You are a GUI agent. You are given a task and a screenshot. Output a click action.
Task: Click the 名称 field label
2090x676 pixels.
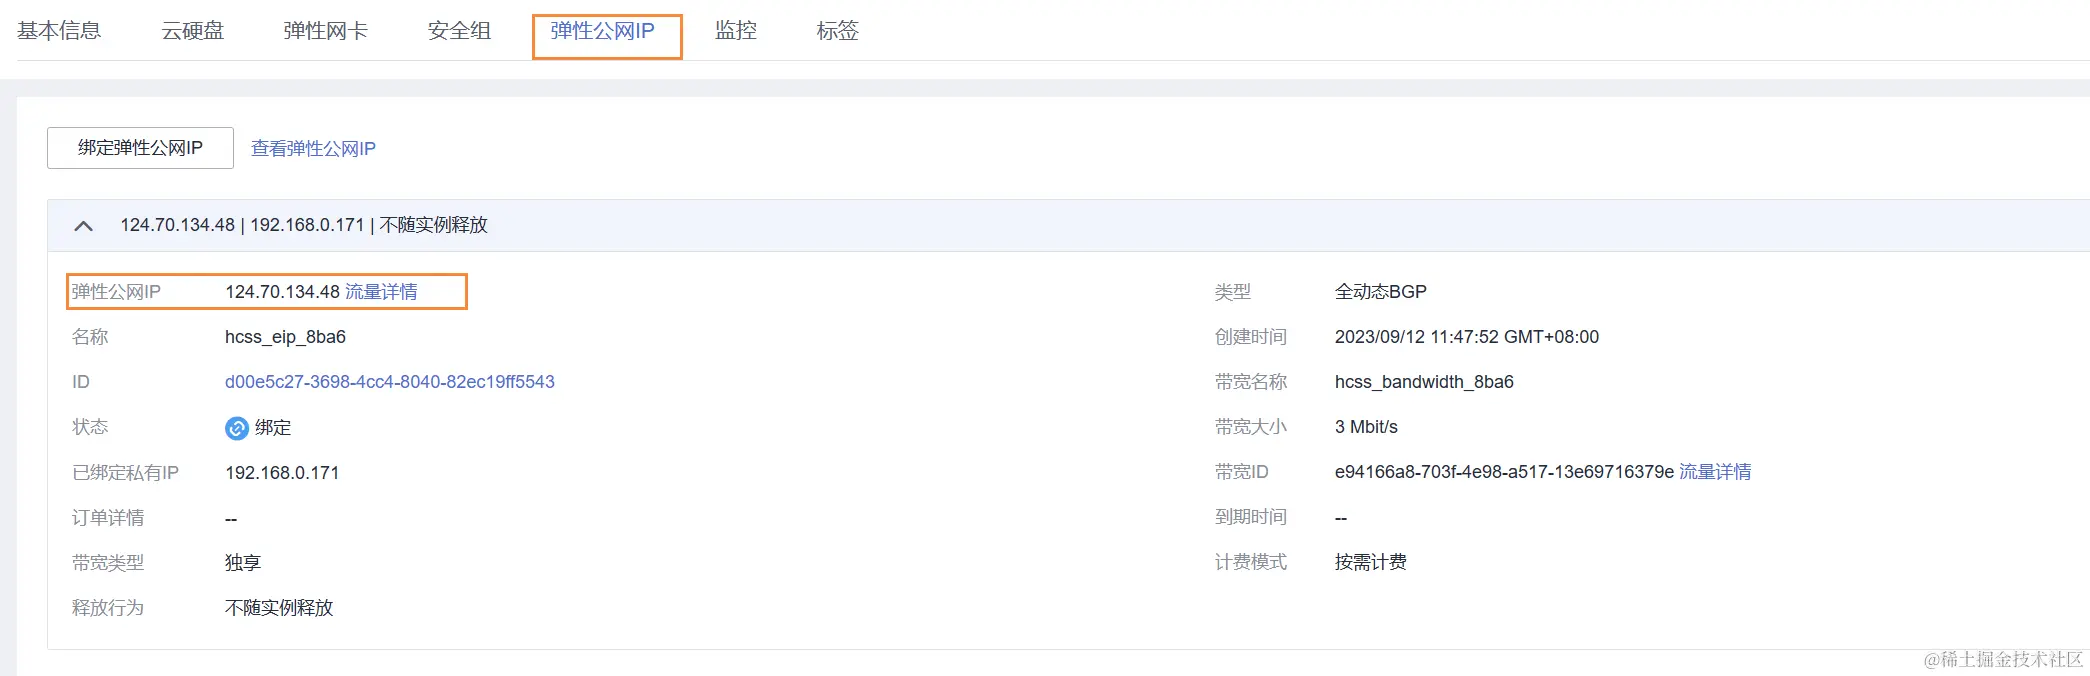point(90,337)
